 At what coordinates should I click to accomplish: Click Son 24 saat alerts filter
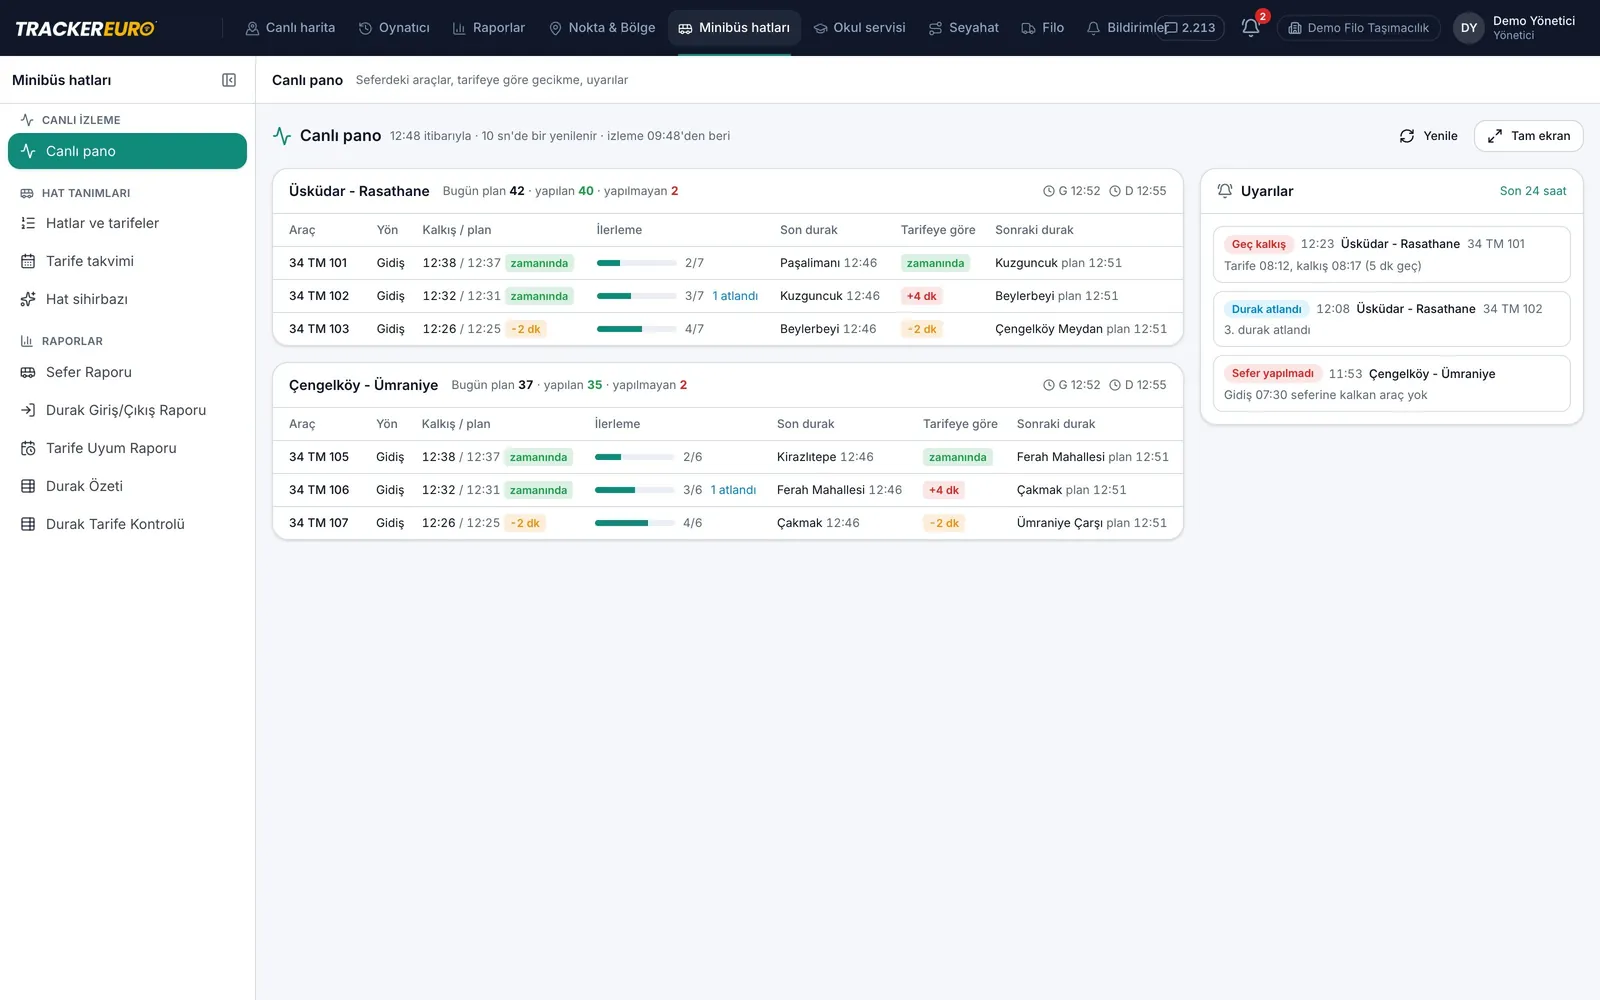coord(1533,191)
